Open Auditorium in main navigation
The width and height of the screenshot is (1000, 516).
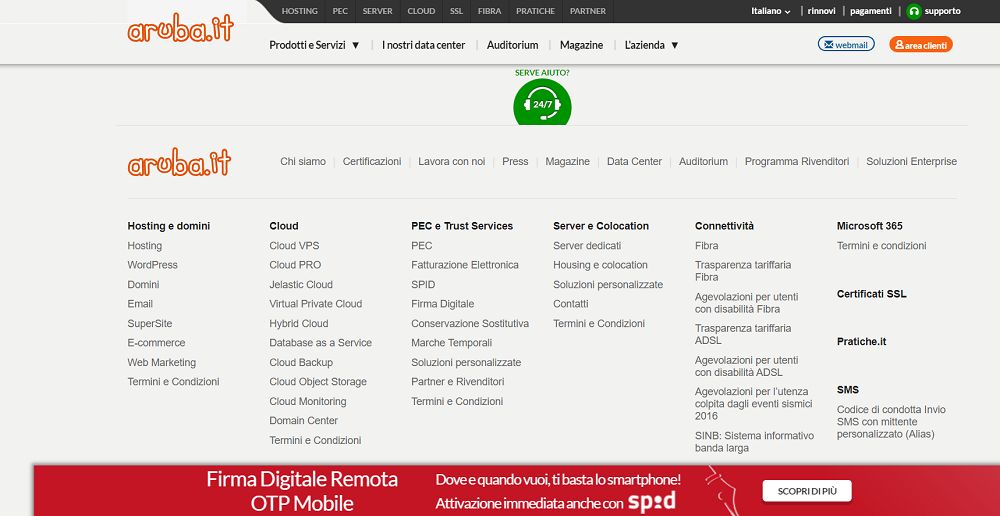coord(512,45)
